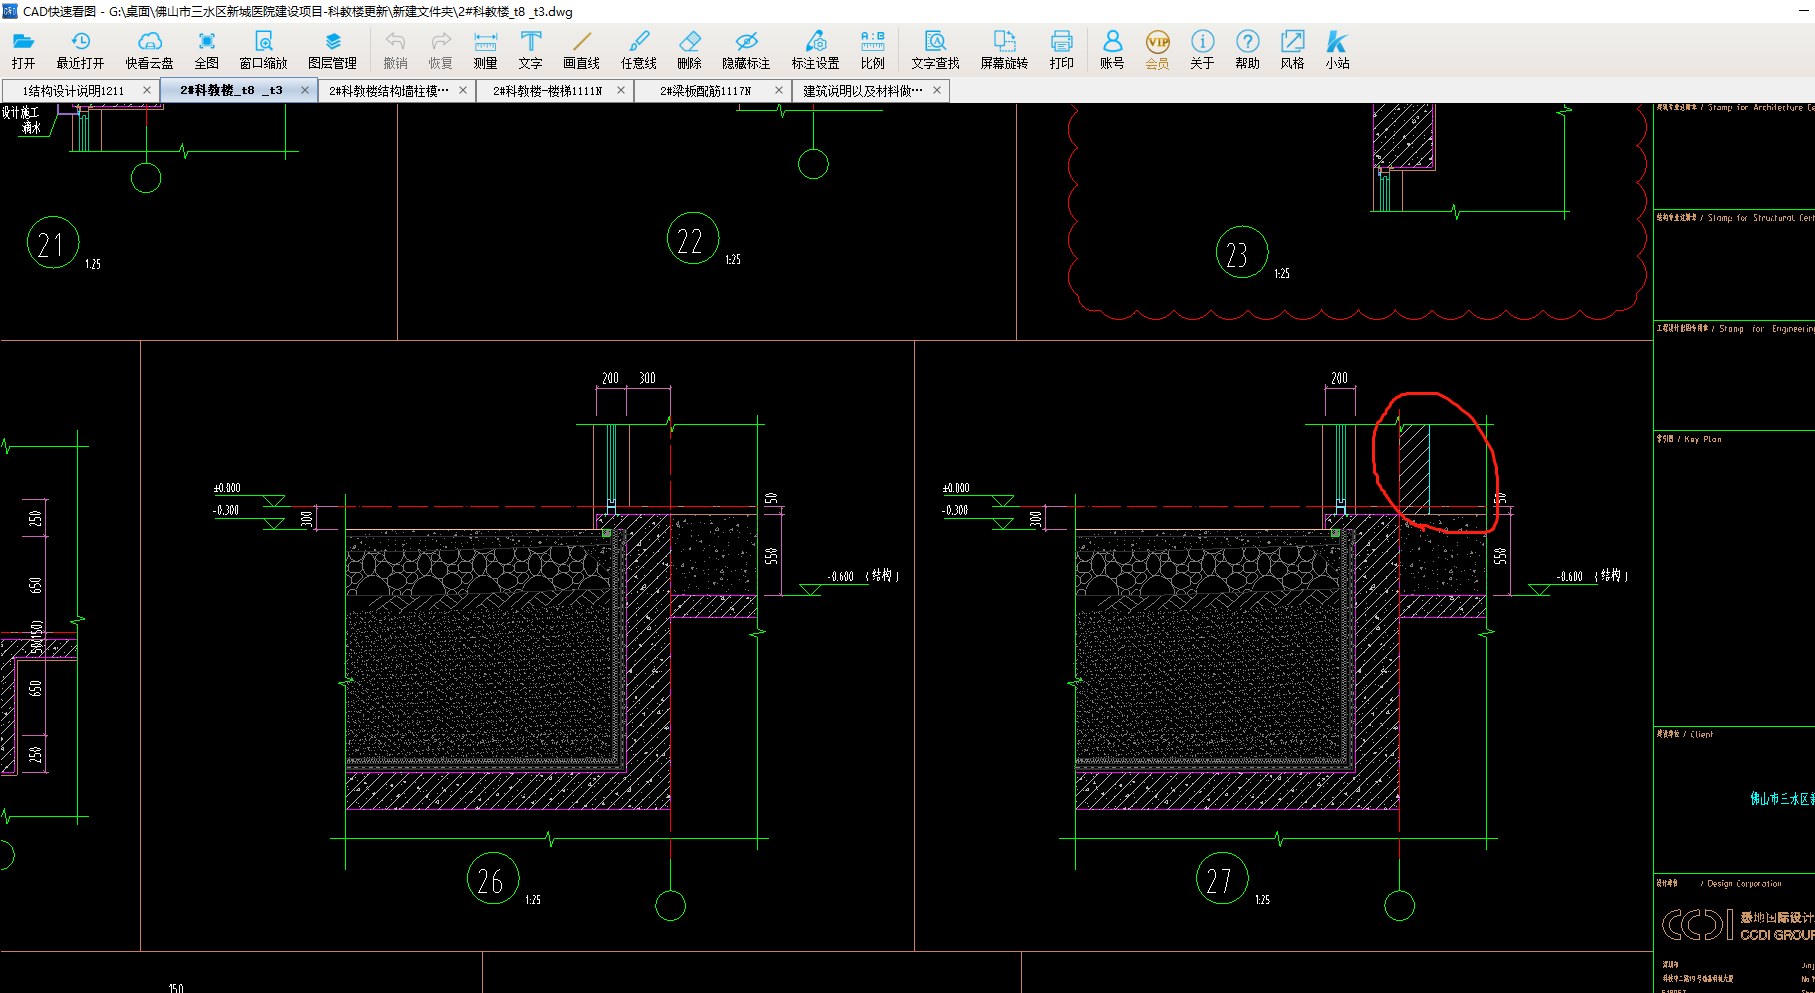Close tab 2#科教楼-楼梯1111N
Viewport: 1815px width, 993px height.
tap(621, 90)
